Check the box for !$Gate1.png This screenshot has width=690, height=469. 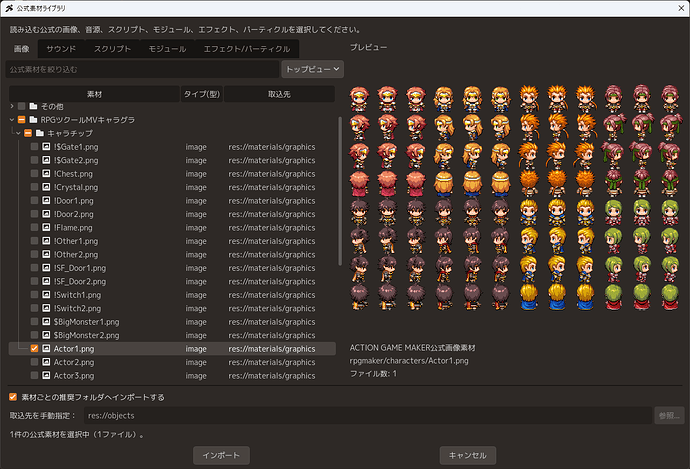pyautogui.click(x=34, y=147)
